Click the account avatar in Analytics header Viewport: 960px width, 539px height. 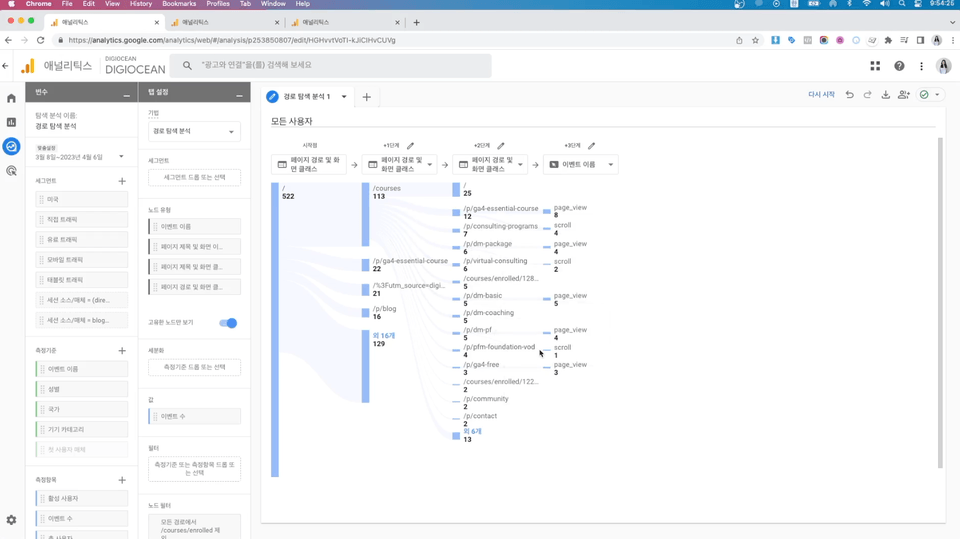point(943,66)
